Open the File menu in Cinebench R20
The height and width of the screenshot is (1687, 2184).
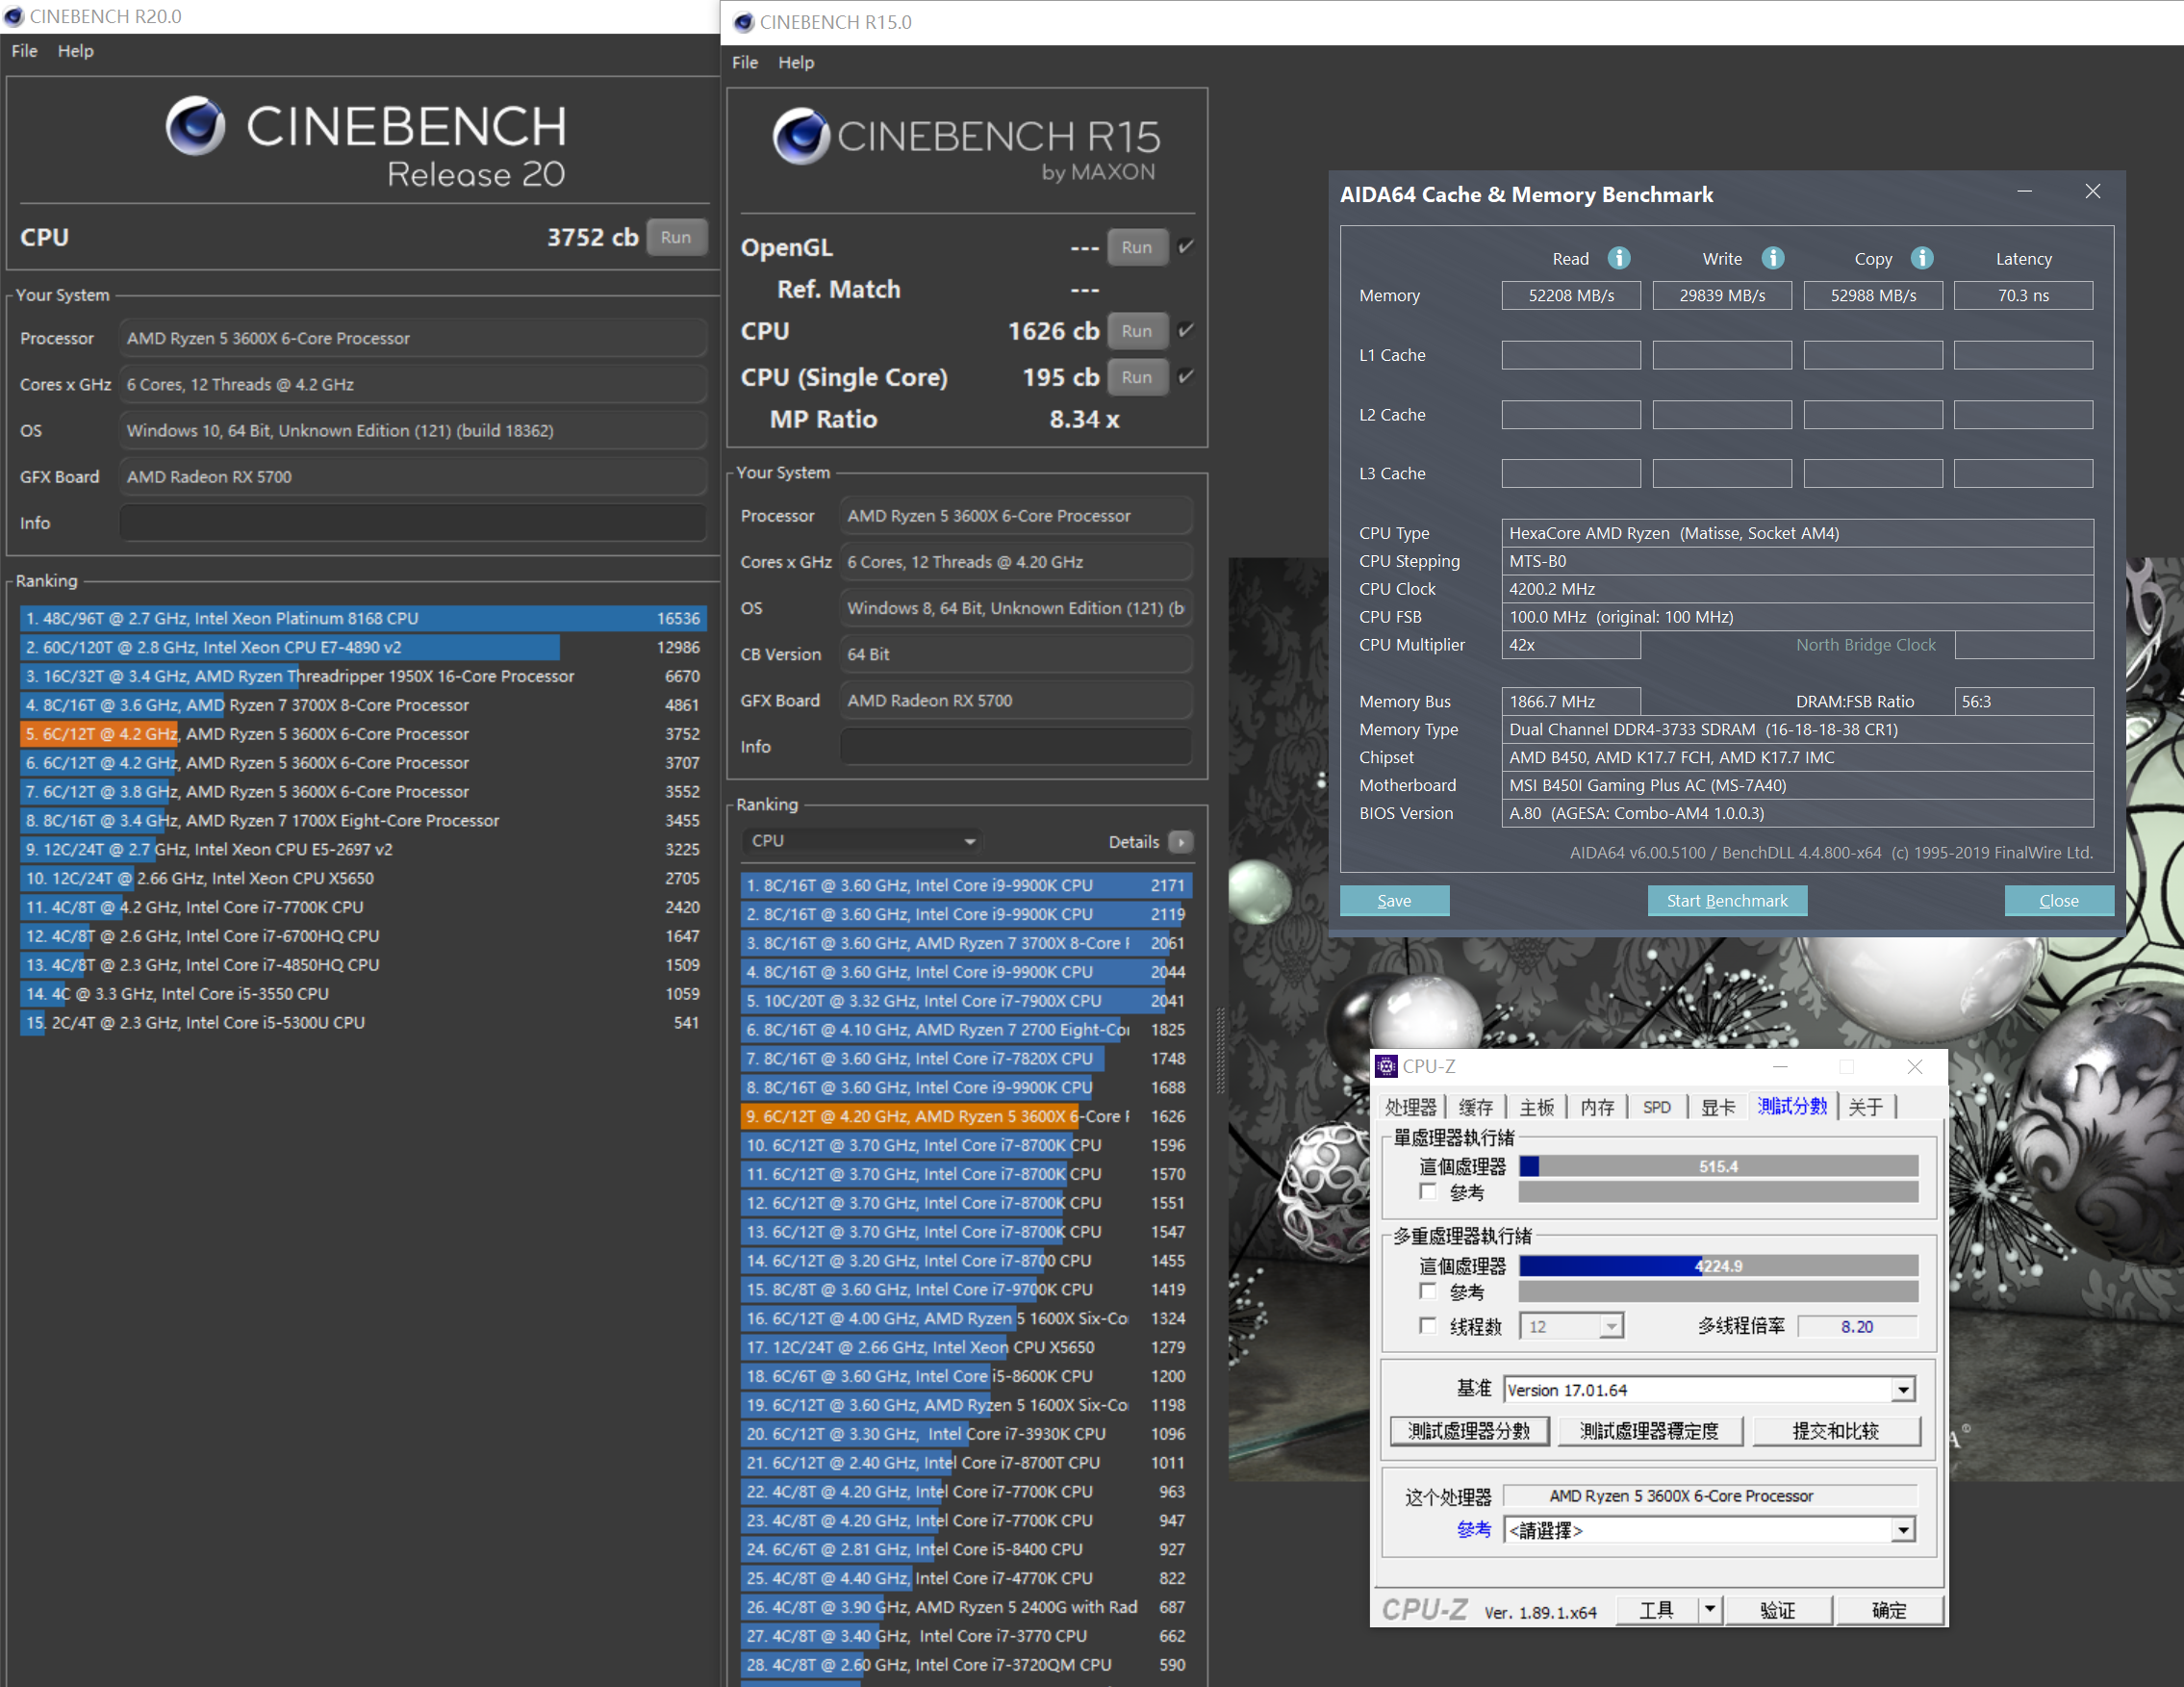point(24,51)
